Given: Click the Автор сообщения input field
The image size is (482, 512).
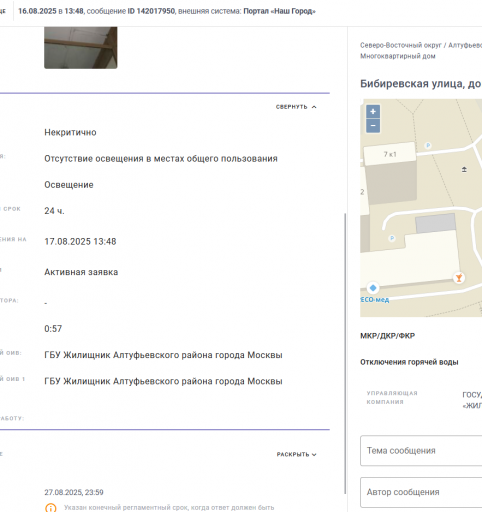Looking at the screenshot, I should point(421,492).
